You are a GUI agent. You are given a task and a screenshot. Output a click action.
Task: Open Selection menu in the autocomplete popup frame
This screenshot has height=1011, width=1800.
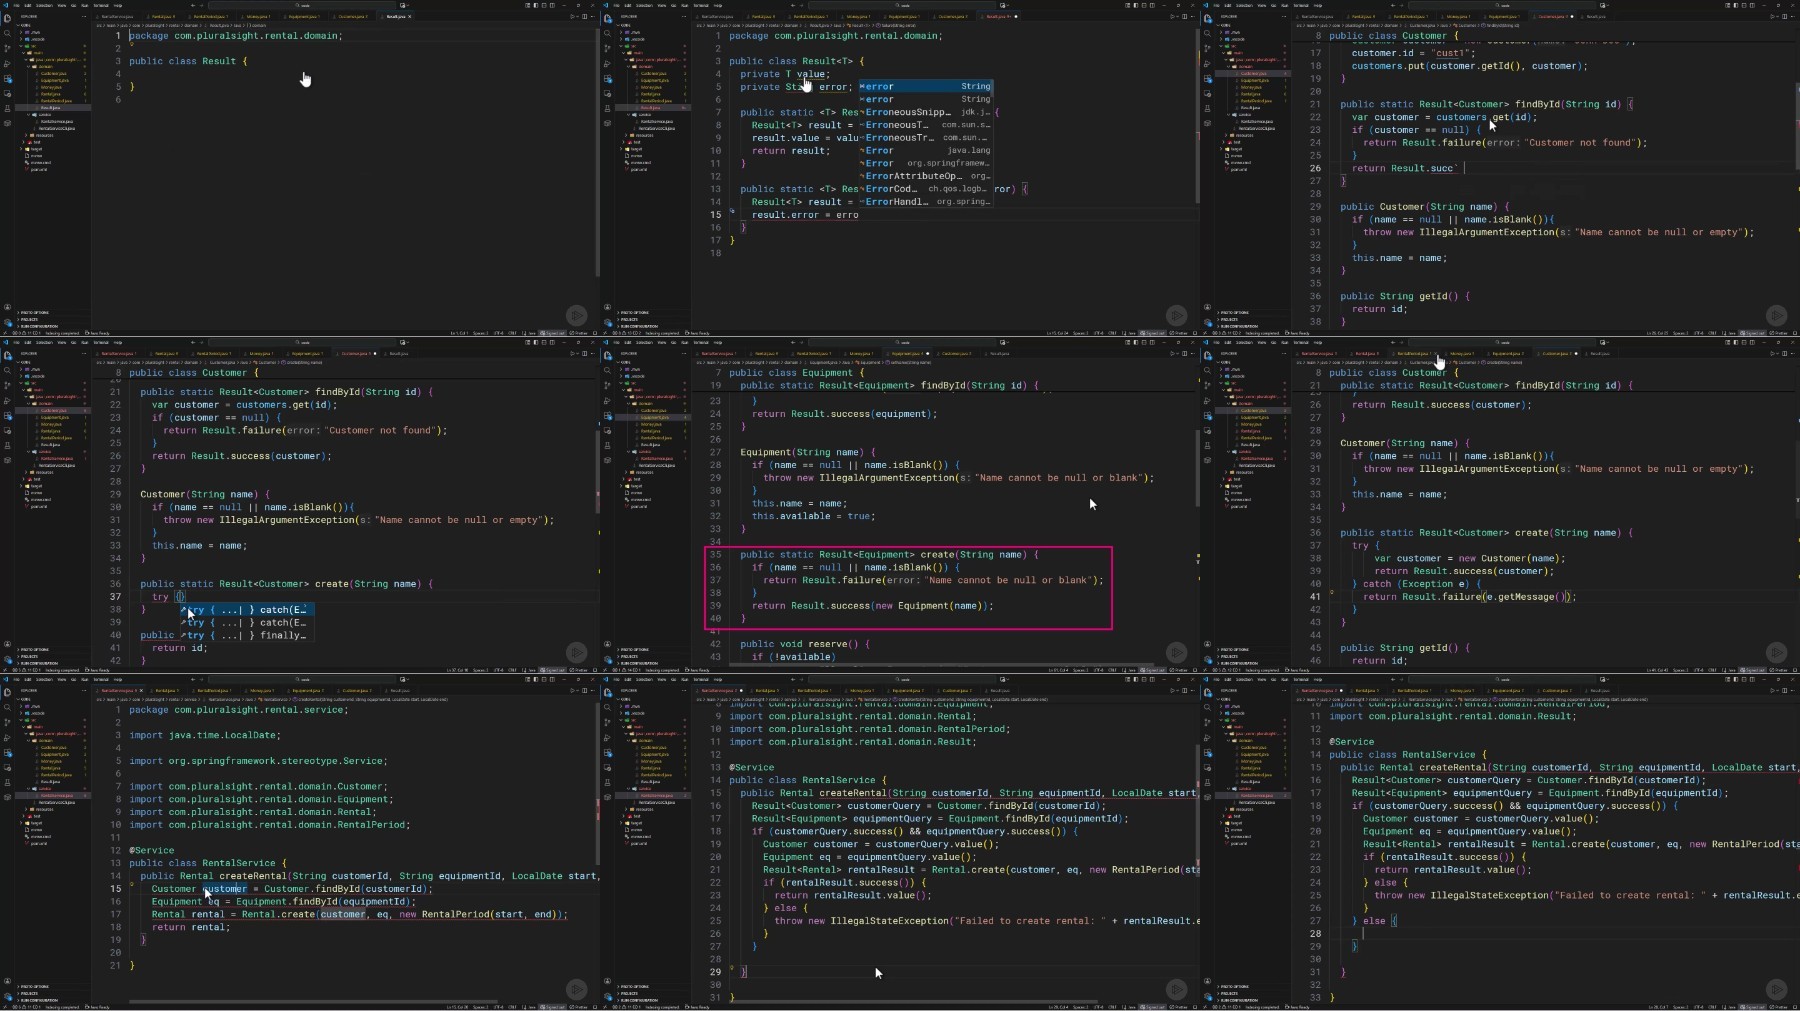644,5
